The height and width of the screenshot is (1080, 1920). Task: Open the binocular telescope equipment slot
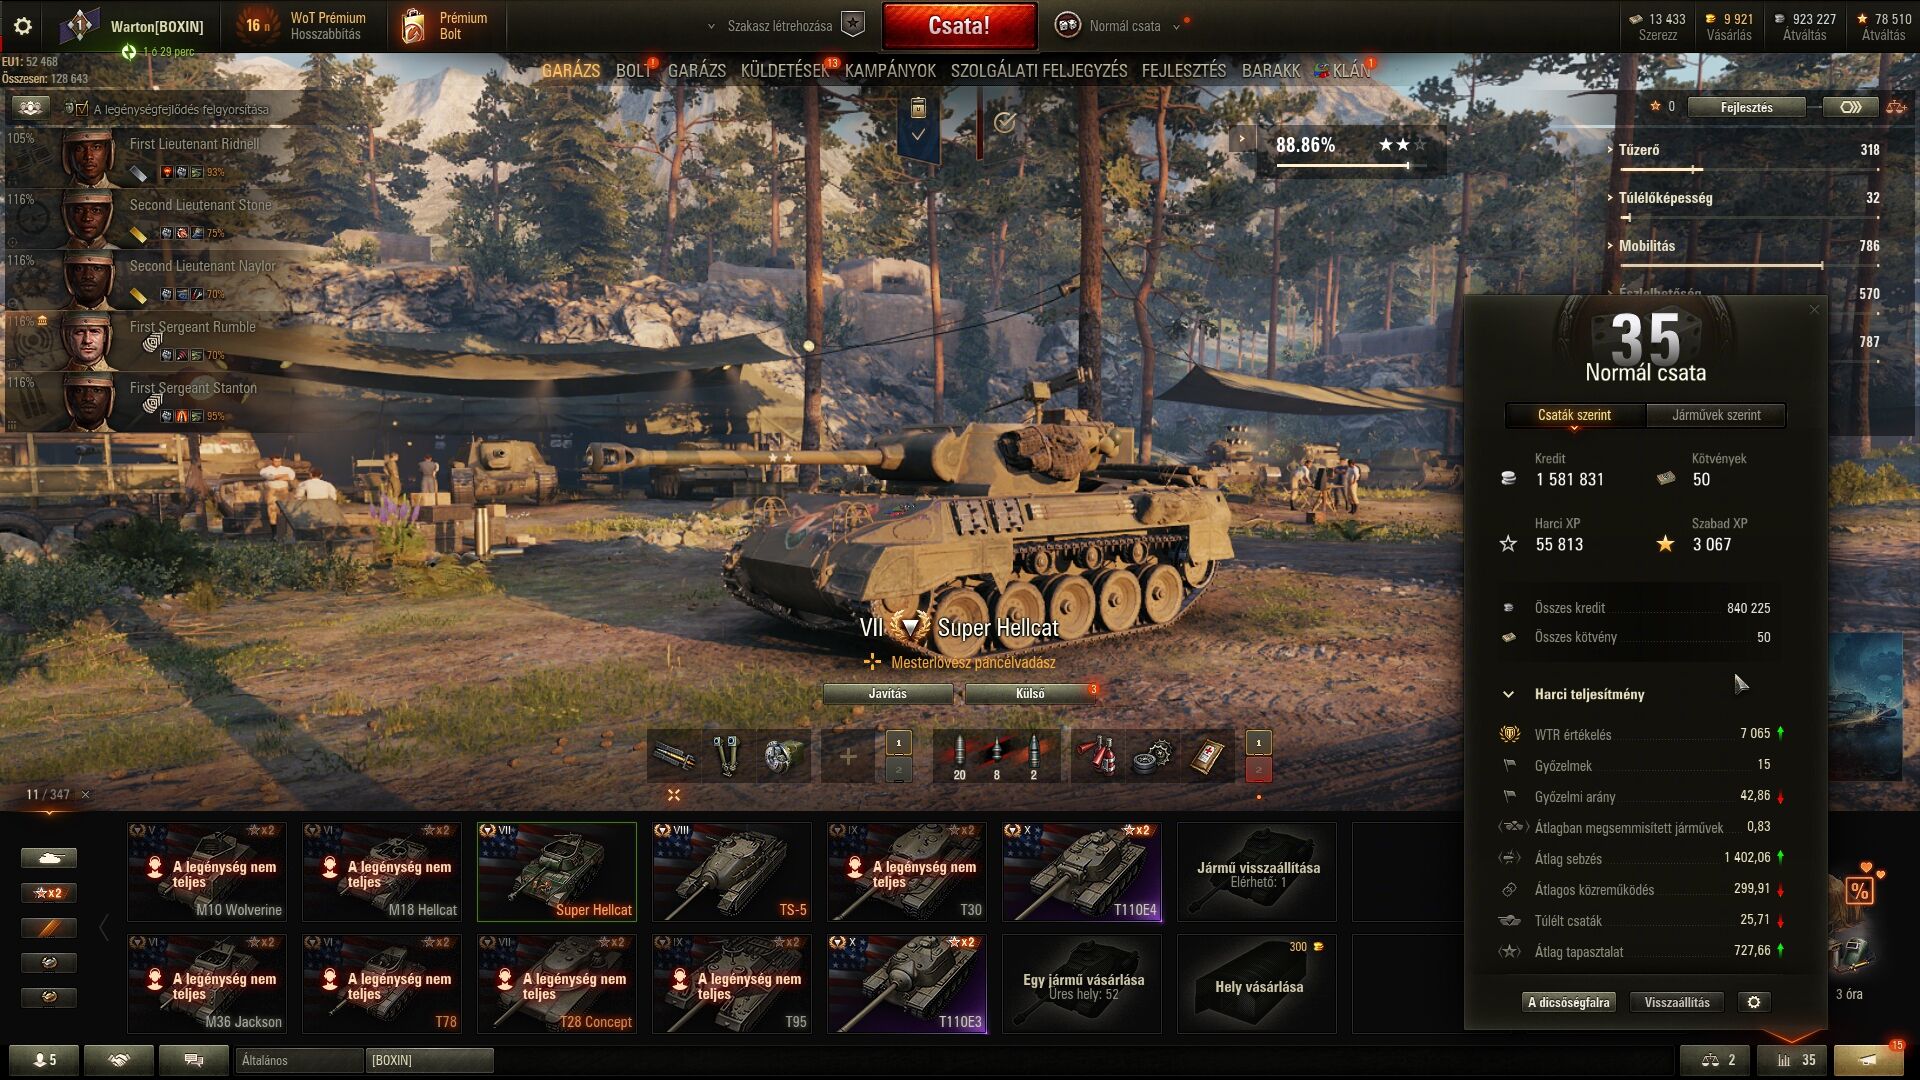(727, 756)
